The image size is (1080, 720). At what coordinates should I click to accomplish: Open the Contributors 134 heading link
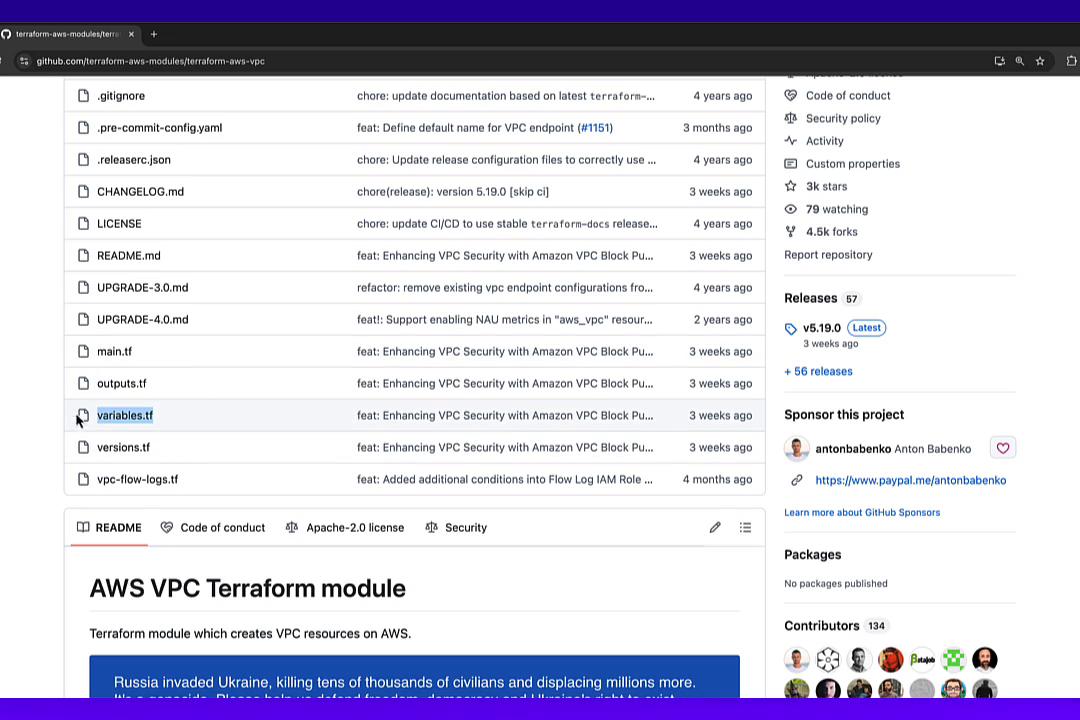point(835,626)
